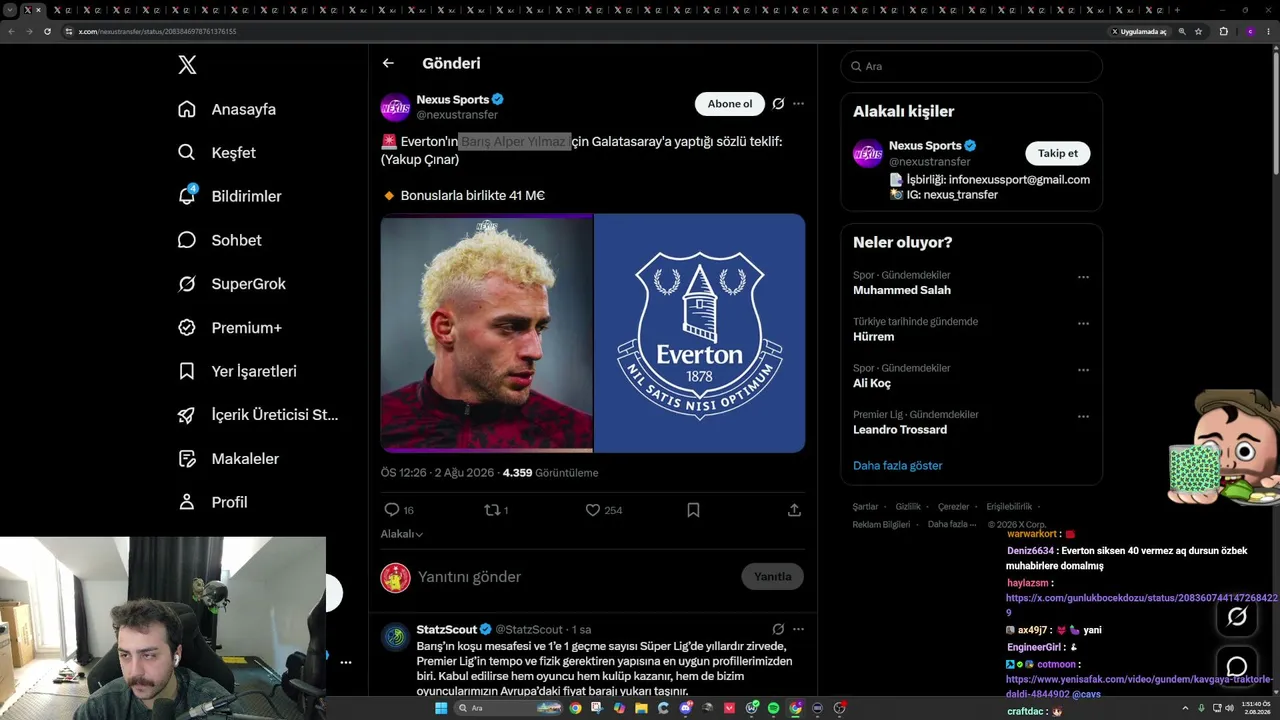This screenshot has height=720, width=1280.
Task: Open Yer İşaretleri bookmarks
Action: click(x=237, y=371)
